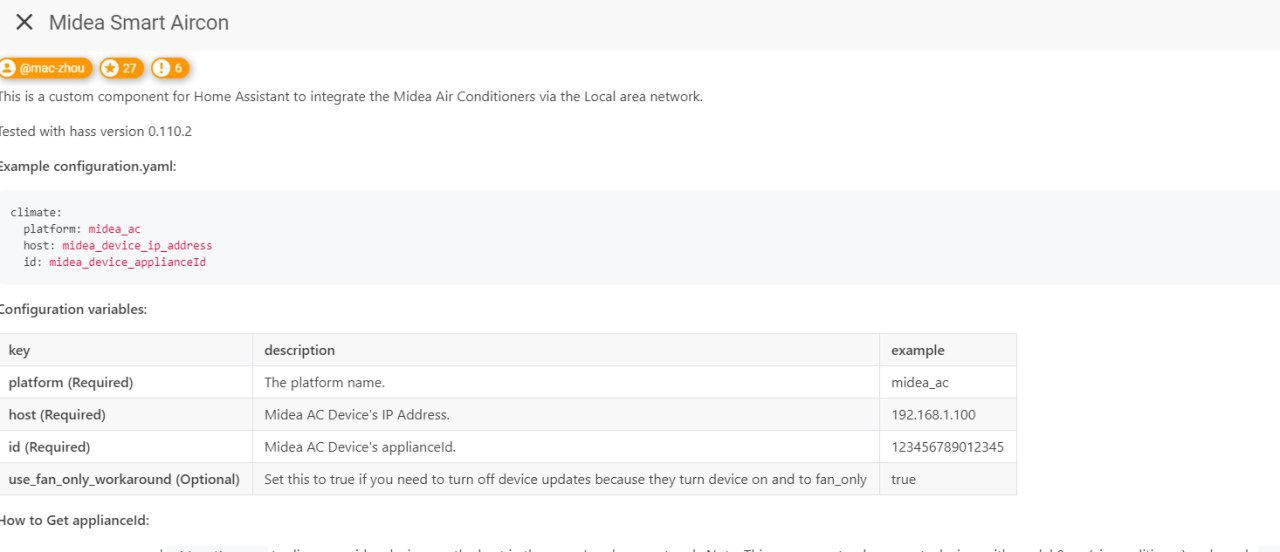Click the exclamation icon on issues badge

pyautogui.click(x=161, y=68)
